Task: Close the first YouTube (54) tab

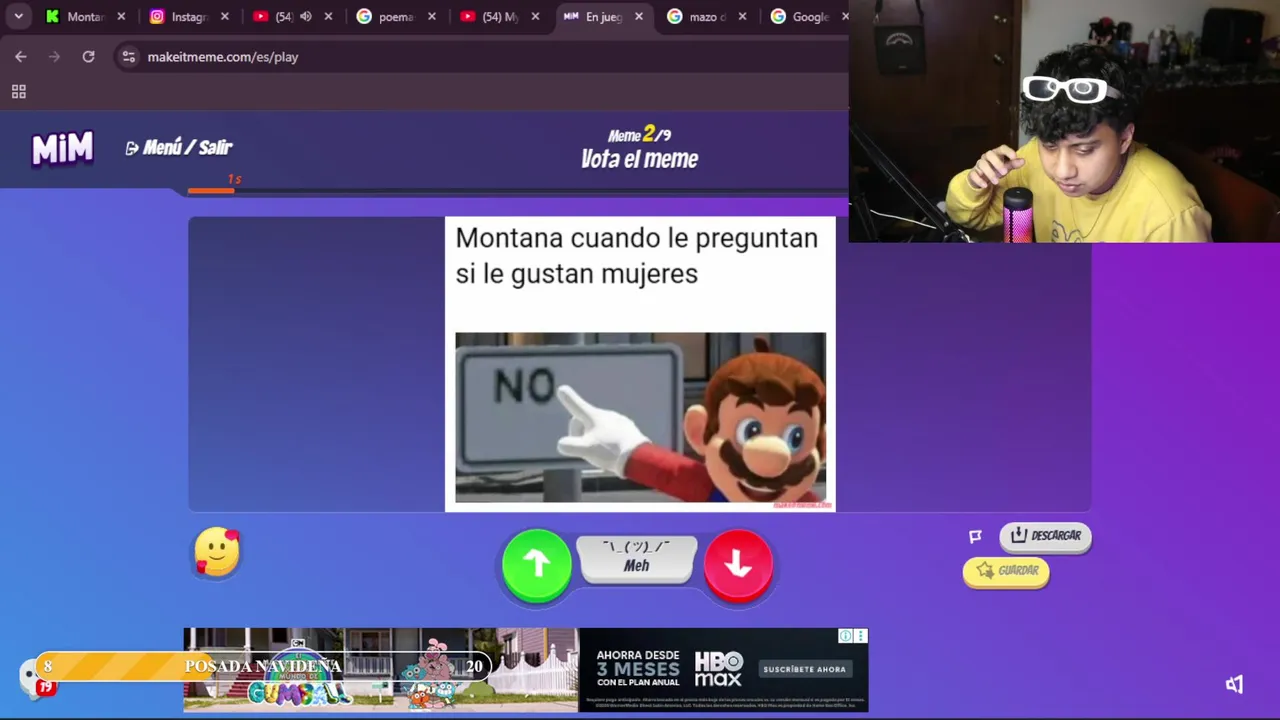Action: point(328,17)
